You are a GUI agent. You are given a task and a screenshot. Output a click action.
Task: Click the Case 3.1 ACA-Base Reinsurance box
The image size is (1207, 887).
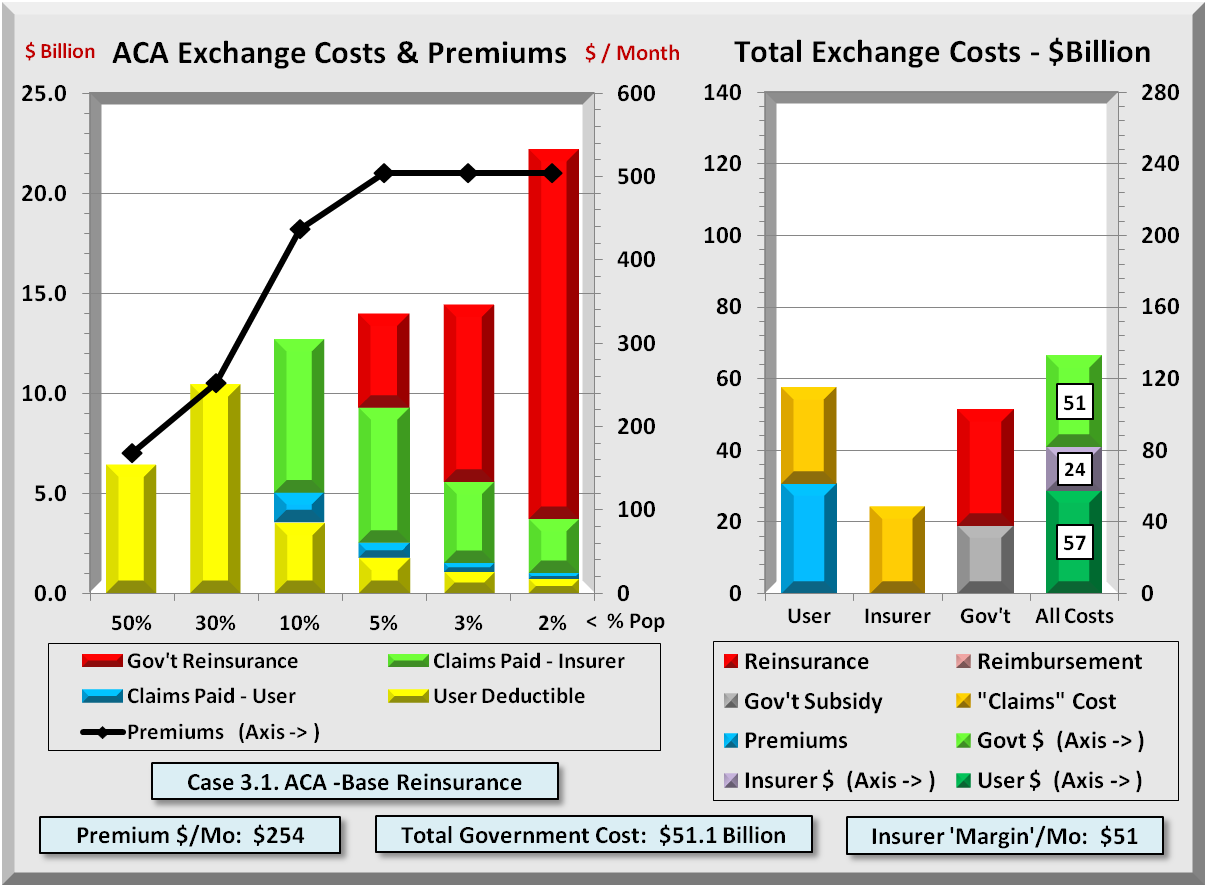coord(354,782)
